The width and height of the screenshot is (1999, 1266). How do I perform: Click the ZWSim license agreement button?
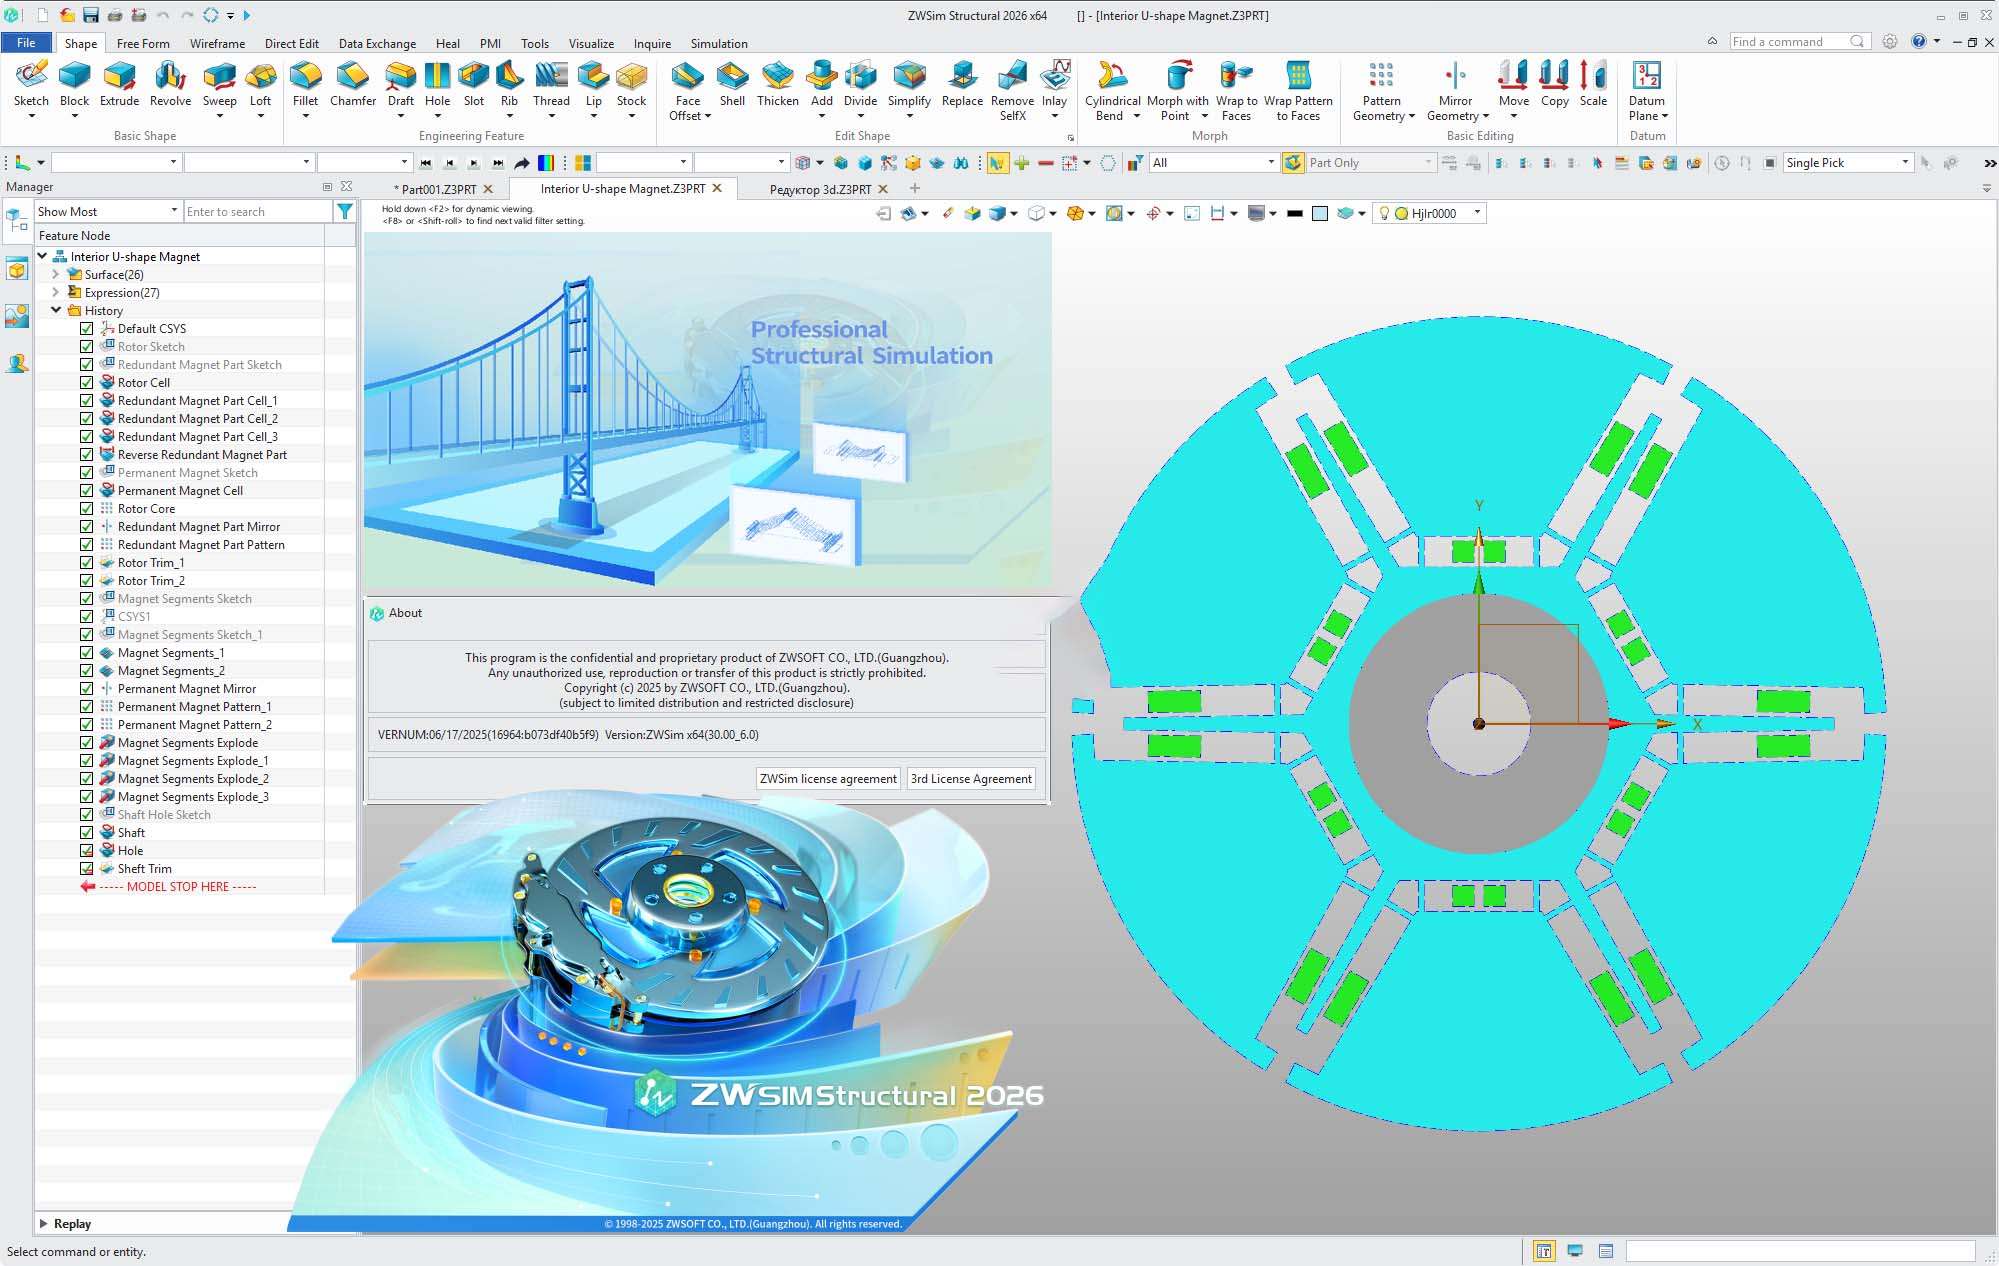pos(828,779)
